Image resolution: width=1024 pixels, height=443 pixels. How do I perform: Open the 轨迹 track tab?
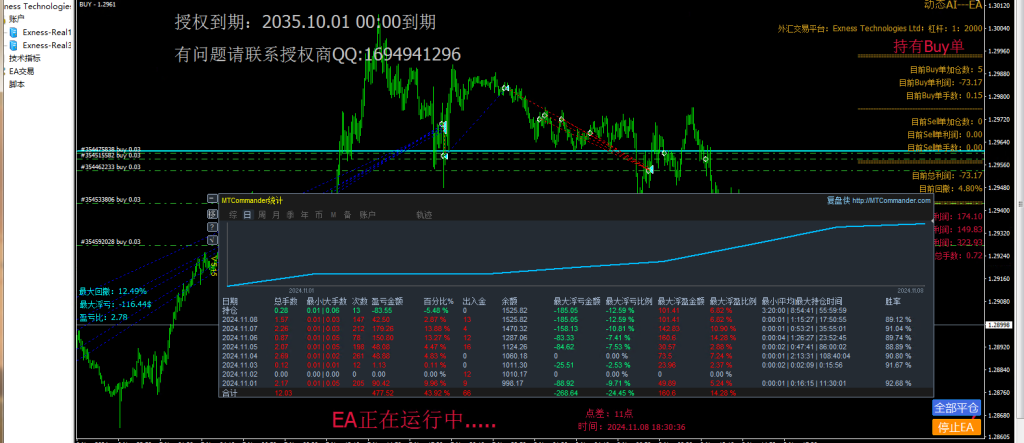(x=424, y=214)
